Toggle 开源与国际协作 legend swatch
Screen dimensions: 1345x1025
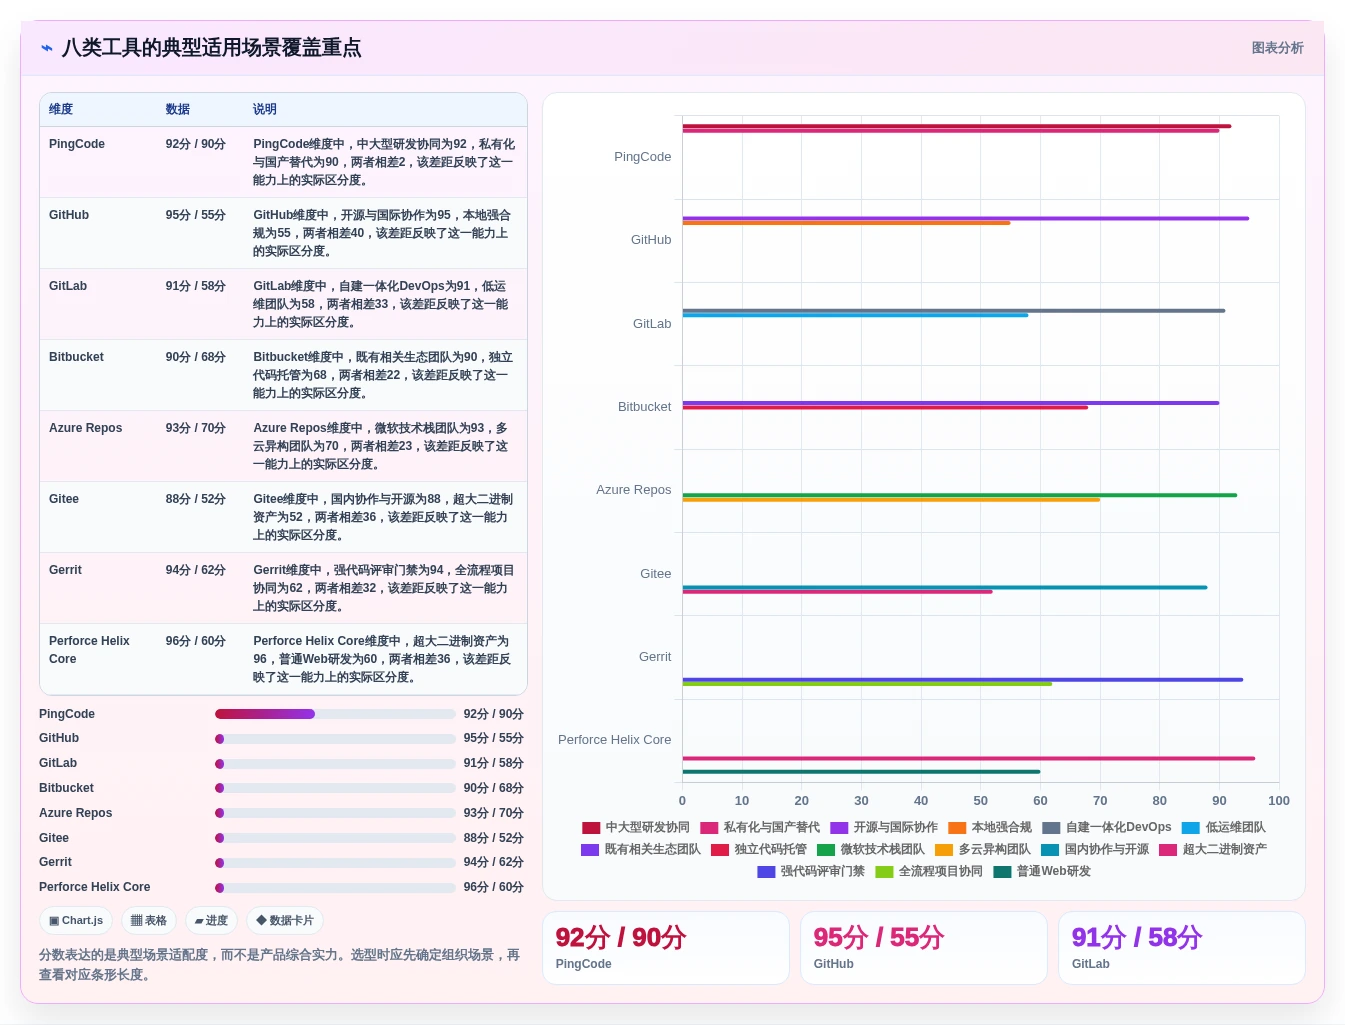(x=839, y=828)
